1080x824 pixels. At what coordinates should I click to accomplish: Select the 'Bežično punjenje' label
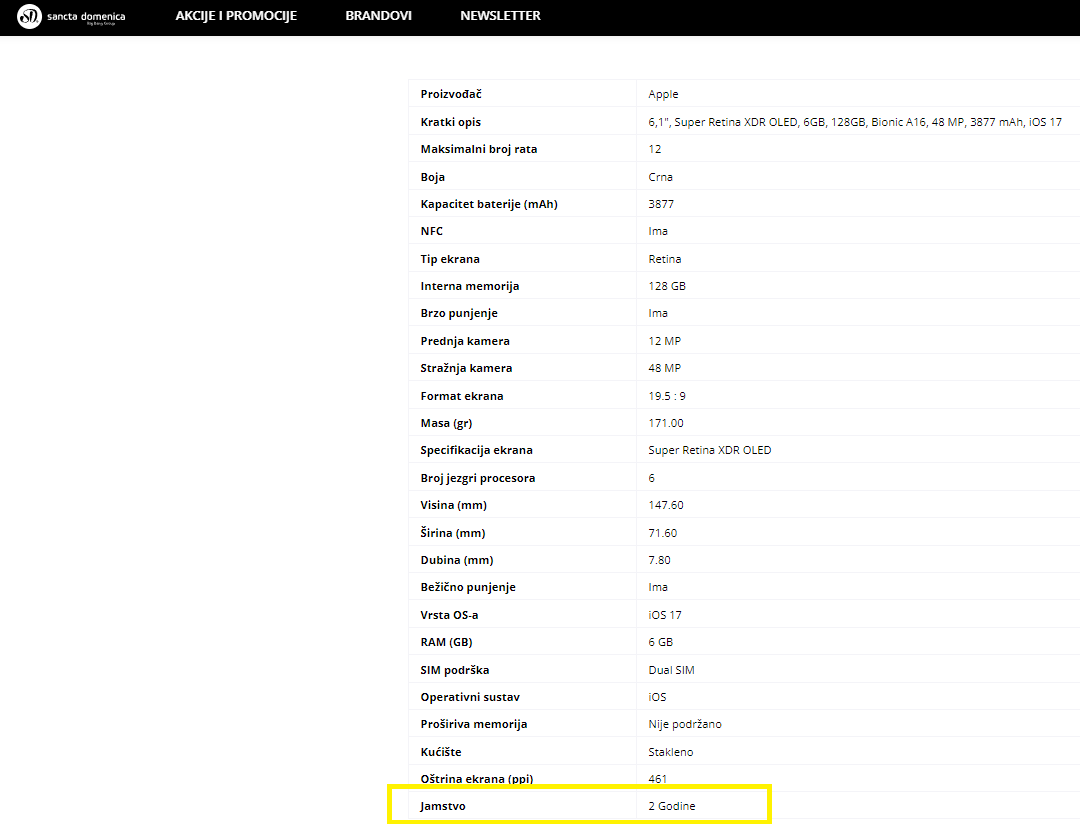(x=468, y=587)
